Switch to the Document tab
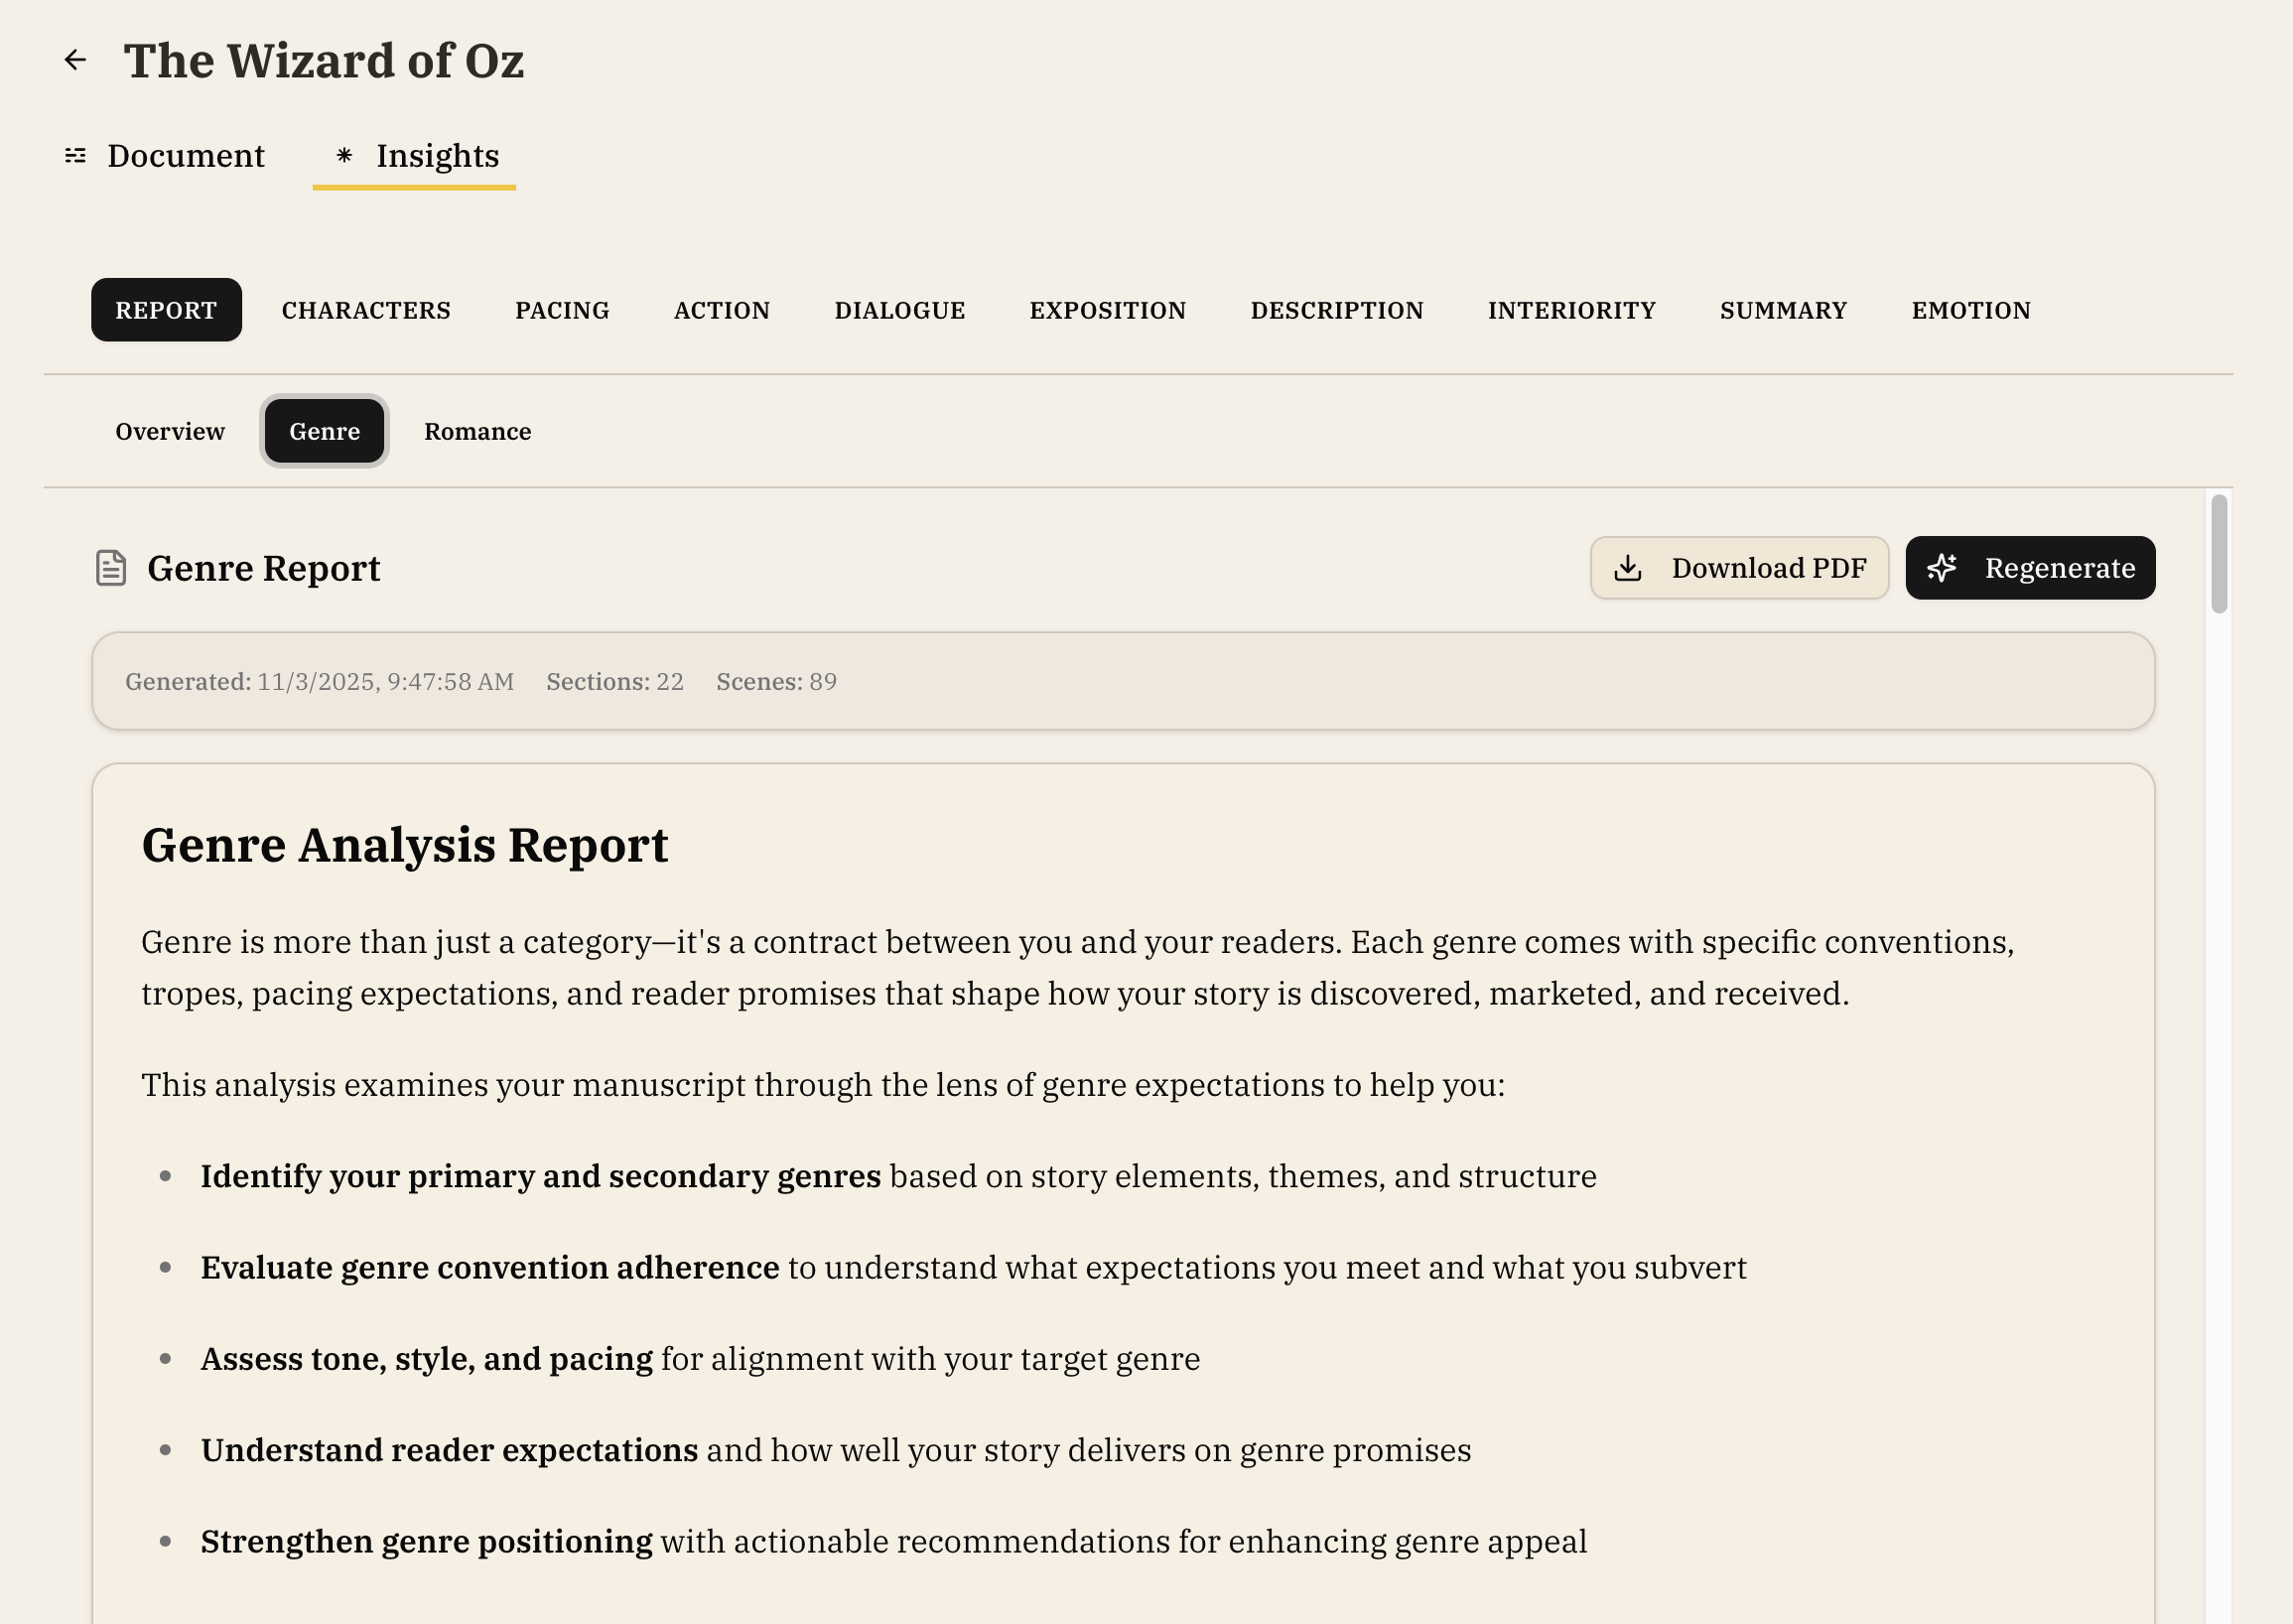 [186, 156]
